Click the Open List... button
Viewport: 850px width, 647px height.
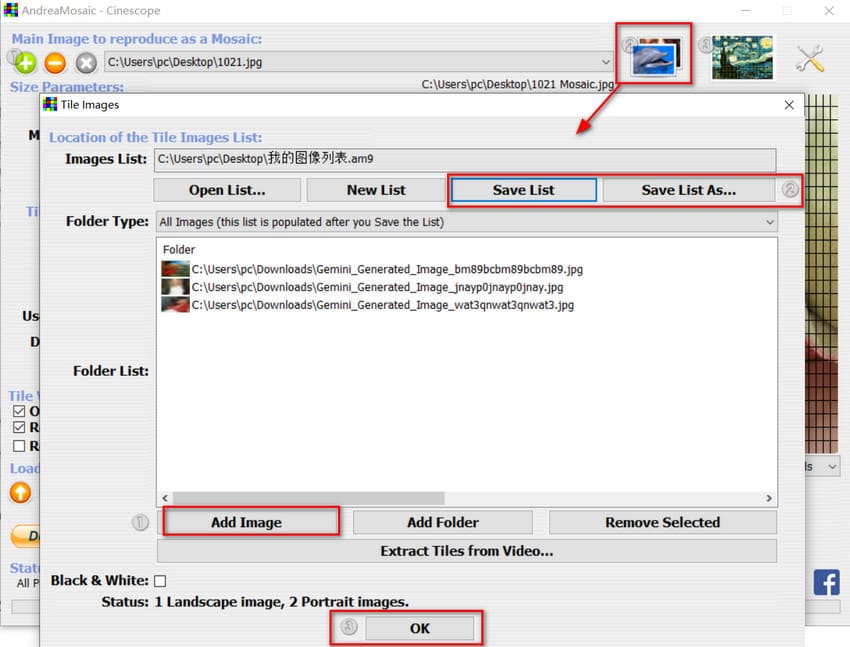tap(227, 190)
